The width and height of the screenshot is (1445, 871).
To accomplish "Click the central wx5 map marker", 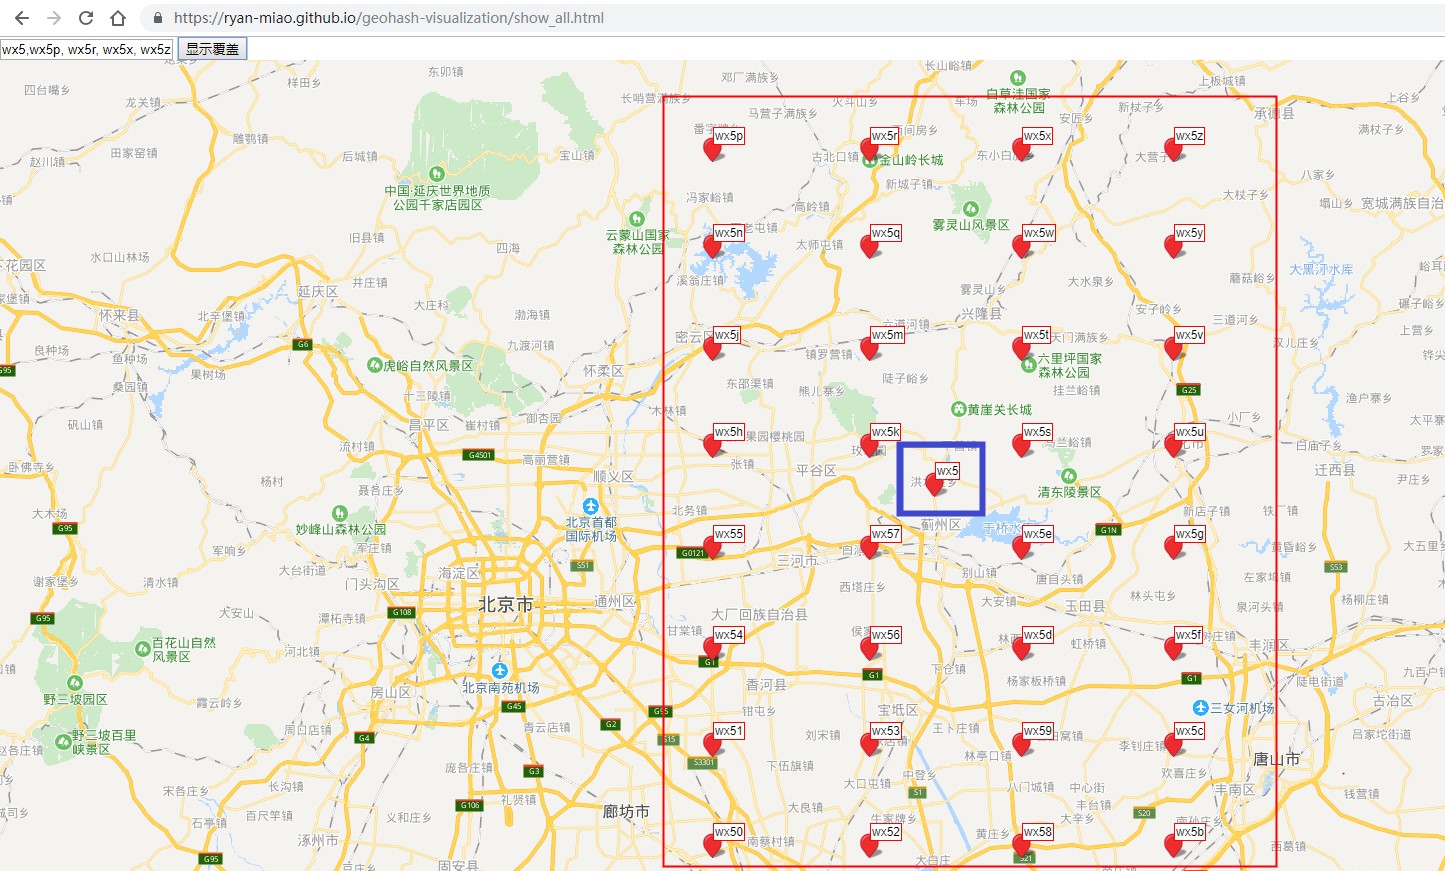I will click(x=935, y=485).
